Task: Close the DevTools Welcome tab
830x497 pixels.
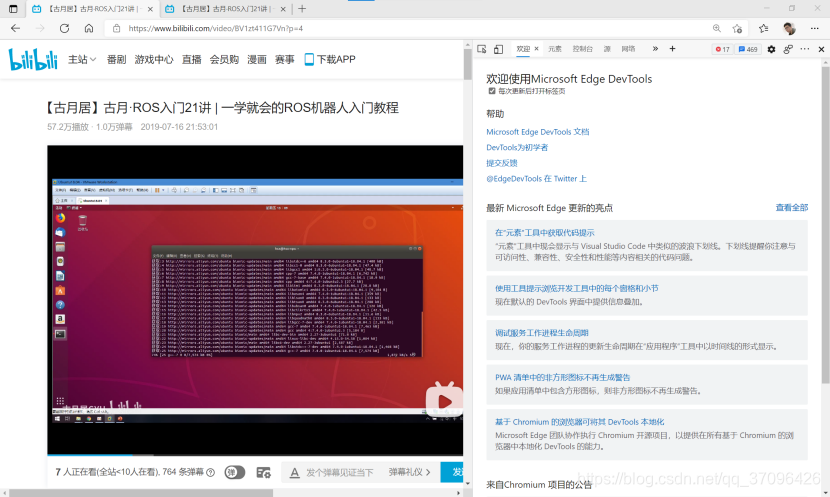Action: pyautogui.click(x=537, y=49)
